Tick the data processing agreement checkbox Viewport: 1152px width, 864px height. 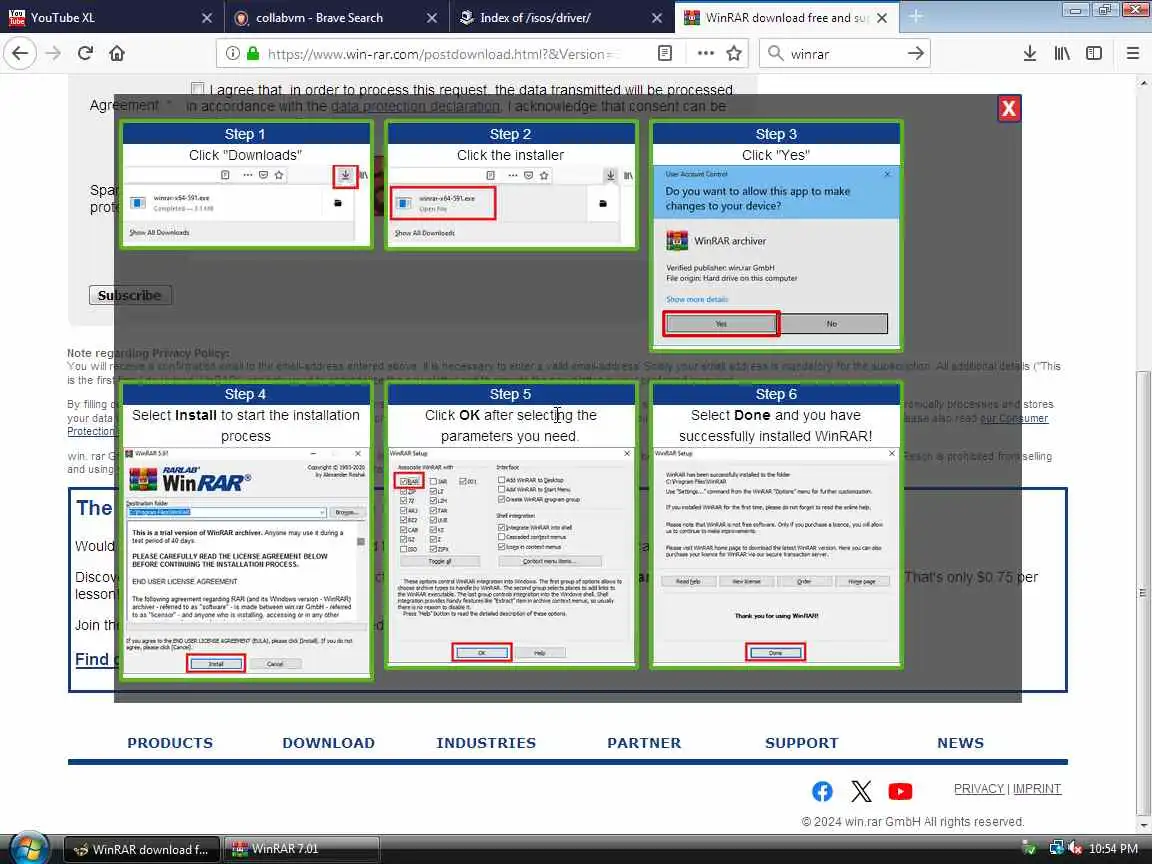(x=197, y=89)
